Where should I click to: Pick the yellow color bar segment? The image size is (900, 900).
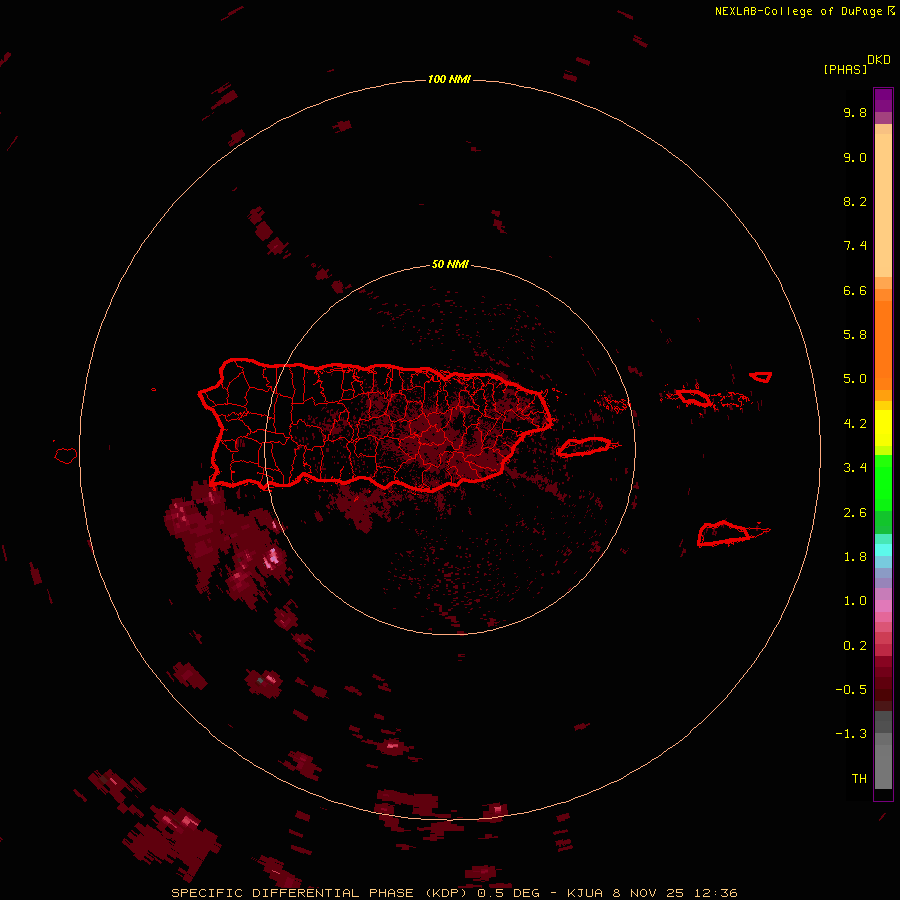pyautogui.click(x=883, y=428)
